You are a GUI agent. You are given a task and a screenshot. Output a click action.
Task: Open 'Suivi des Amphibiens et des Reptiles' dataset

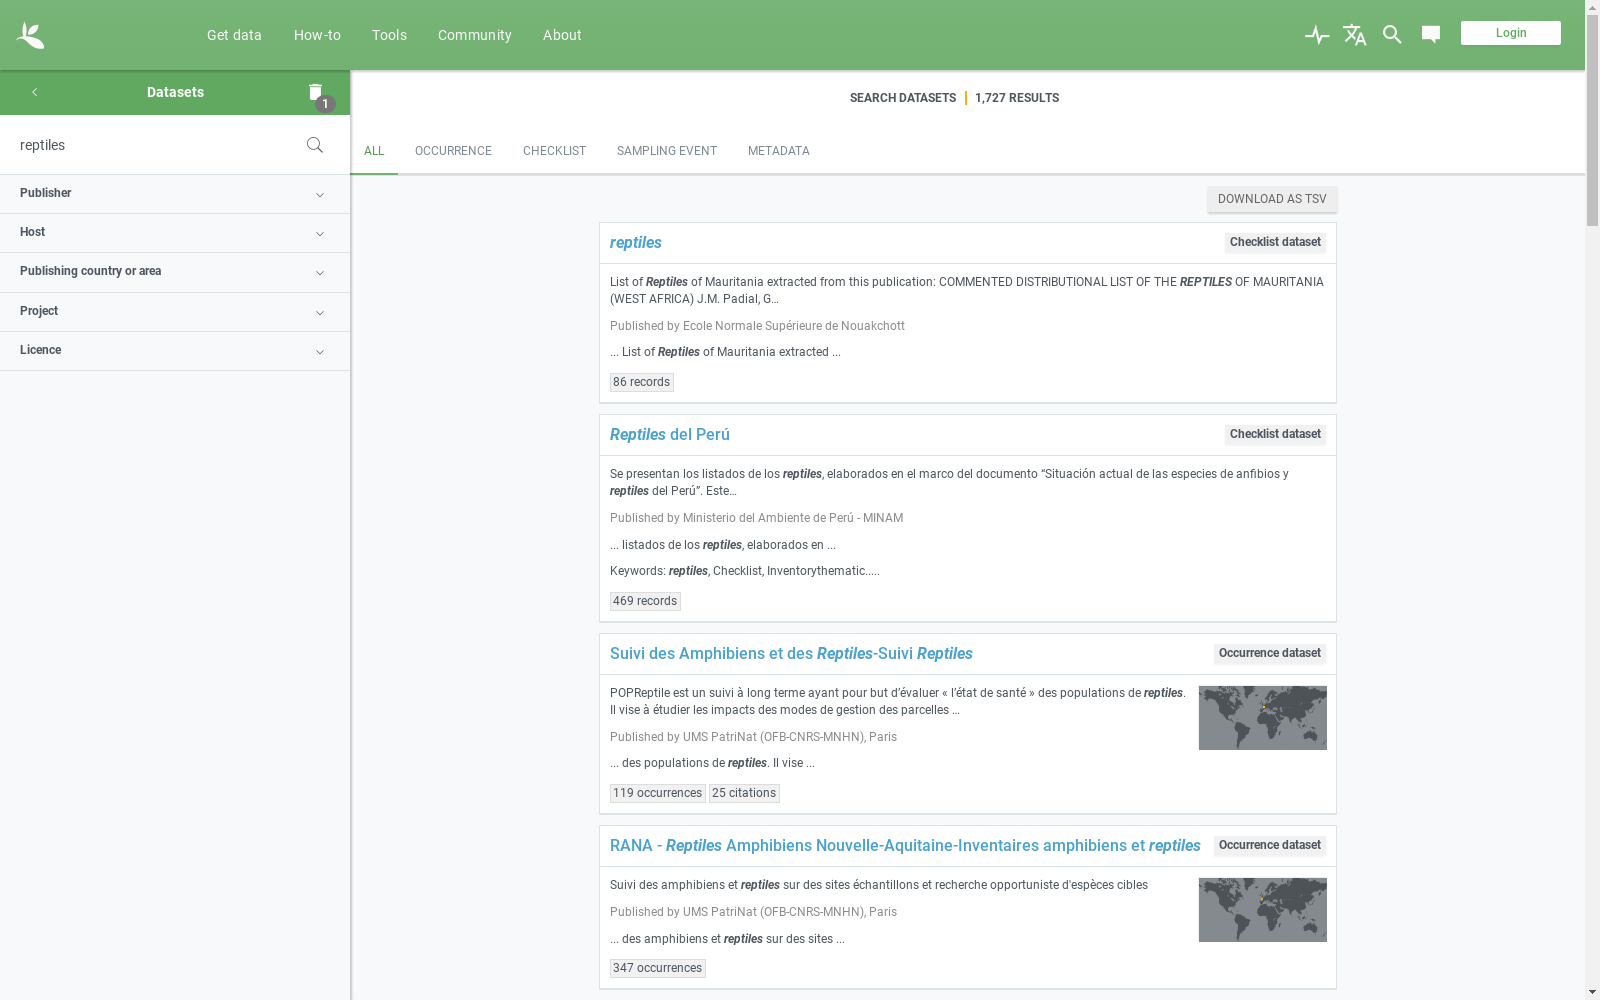(x=791, y=654)
